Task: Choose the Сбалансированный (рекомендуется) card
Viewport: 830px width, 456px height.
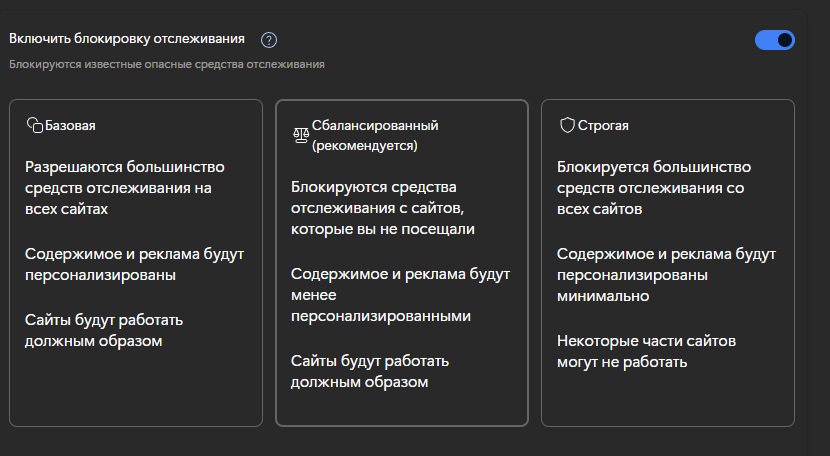Action: [402, 263]
